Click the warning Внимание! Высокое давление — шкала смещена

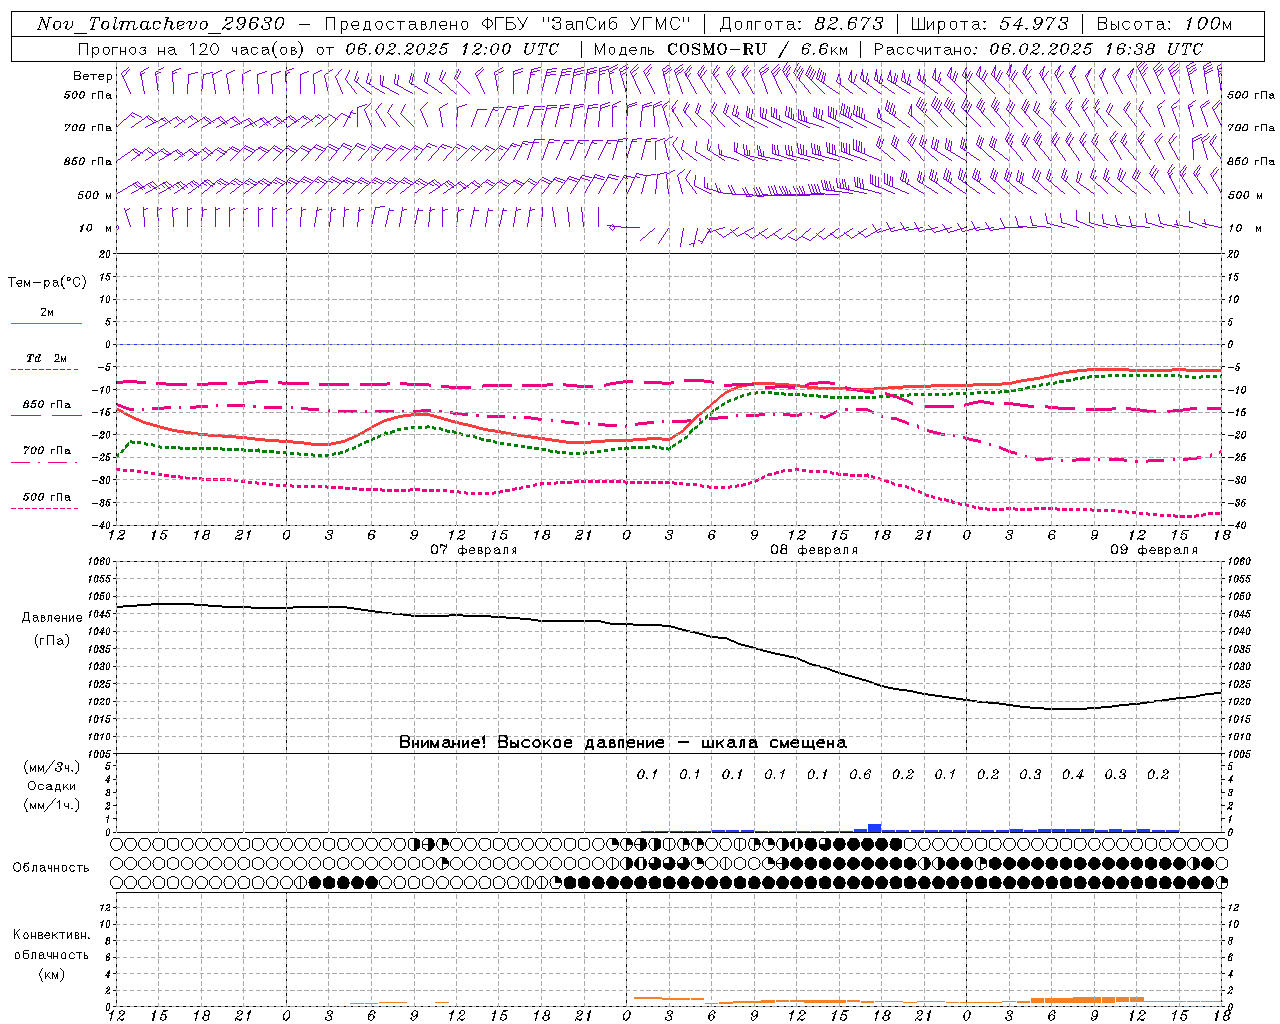623,743
